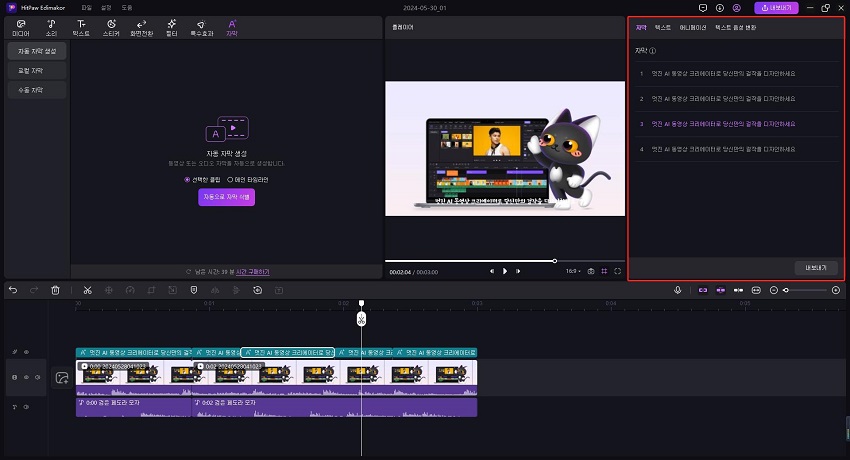Zoom in timeline with plus circle icon
Screen dimensions: 850x460
[836, 290]
